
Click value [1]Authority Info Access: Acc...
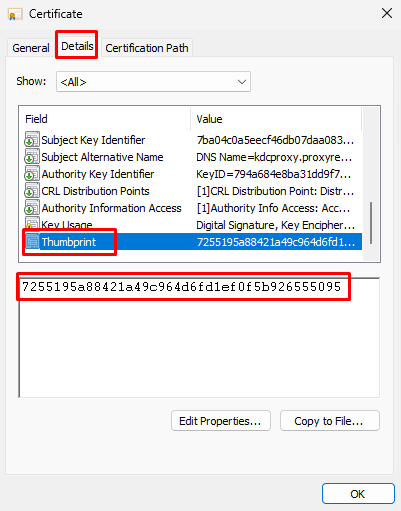pyautogui.click(x=273, y=208)
